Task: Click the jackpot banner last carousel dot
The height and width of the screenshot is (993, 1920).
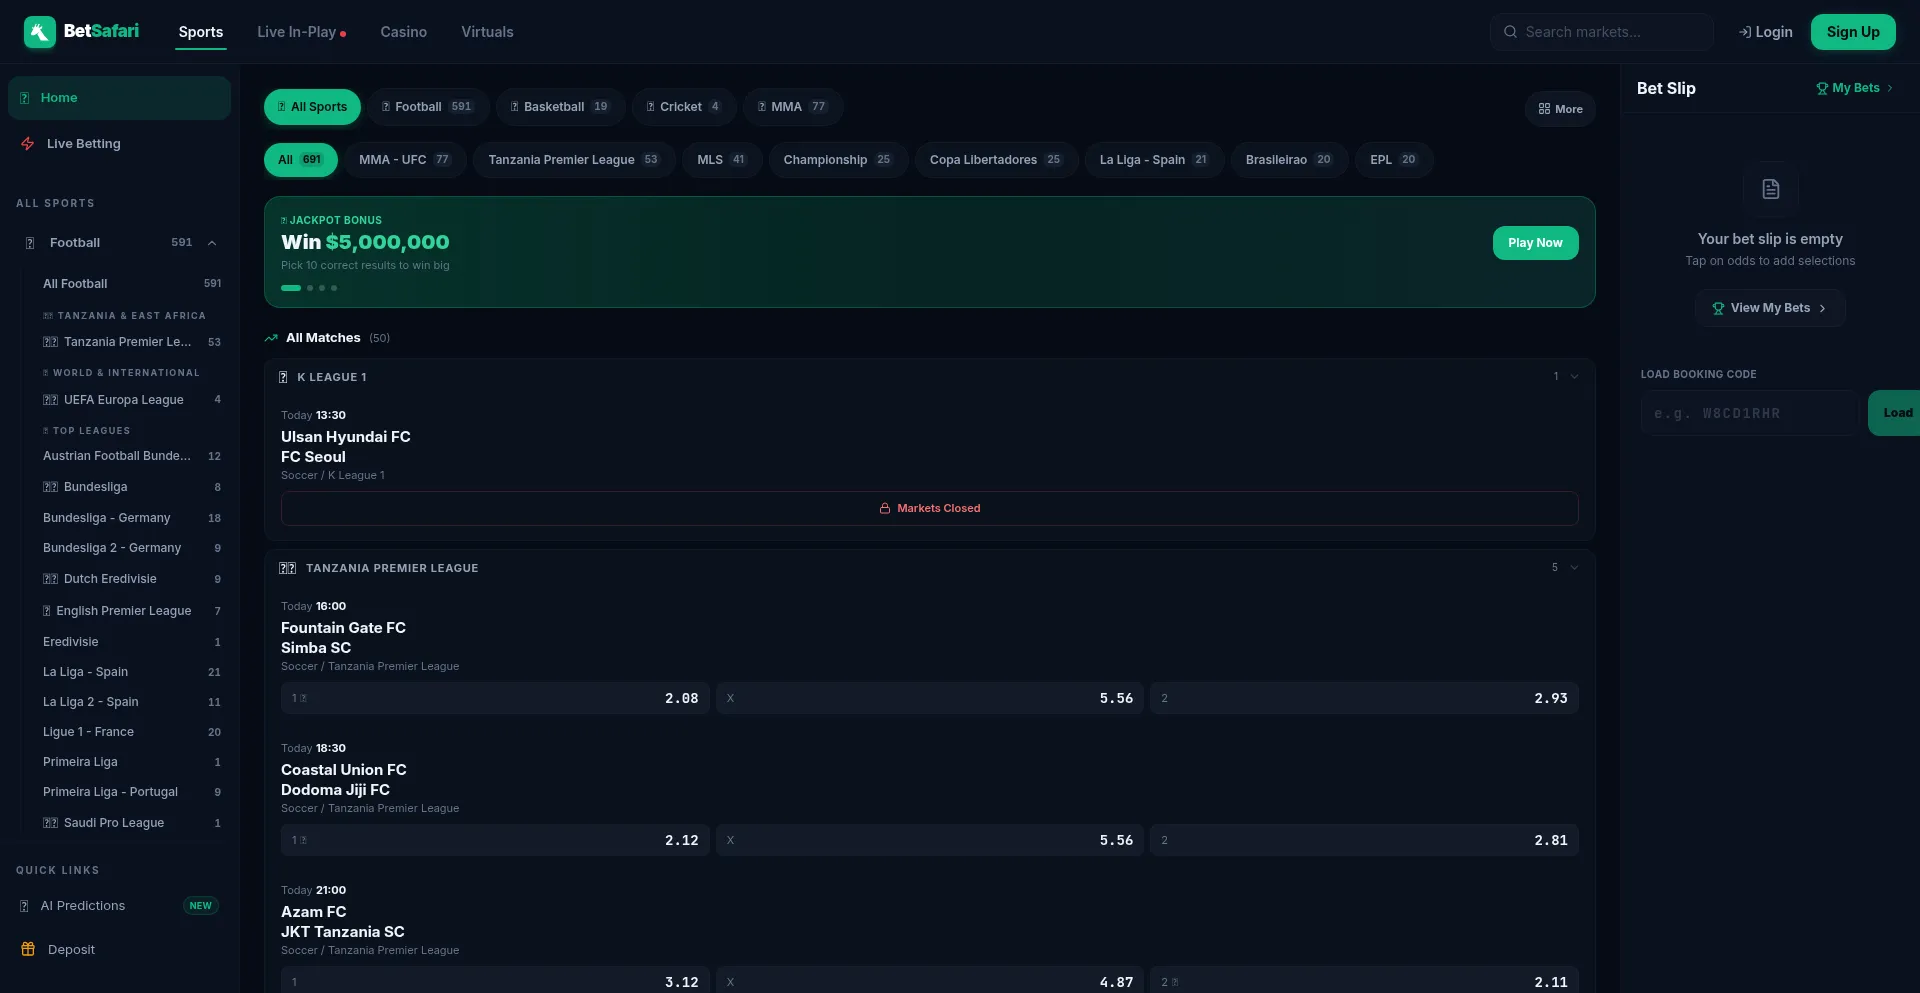Action: coord(334,288)
